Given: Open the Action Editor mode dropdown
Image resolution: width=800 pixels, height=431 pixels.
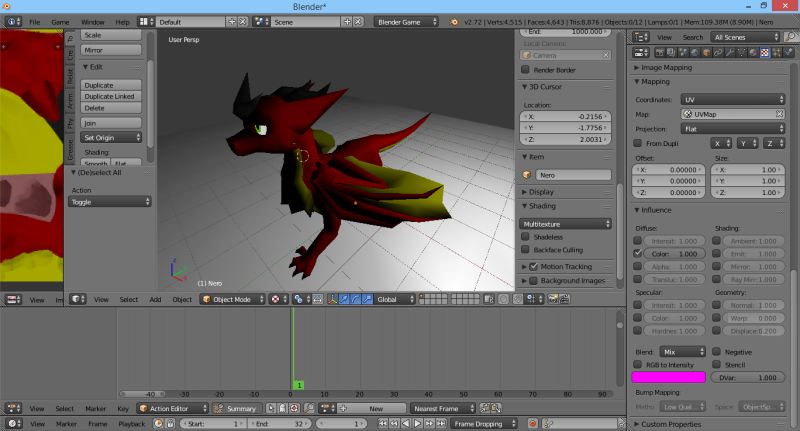Looking at the screenshot, I should (x=172, y=409).
